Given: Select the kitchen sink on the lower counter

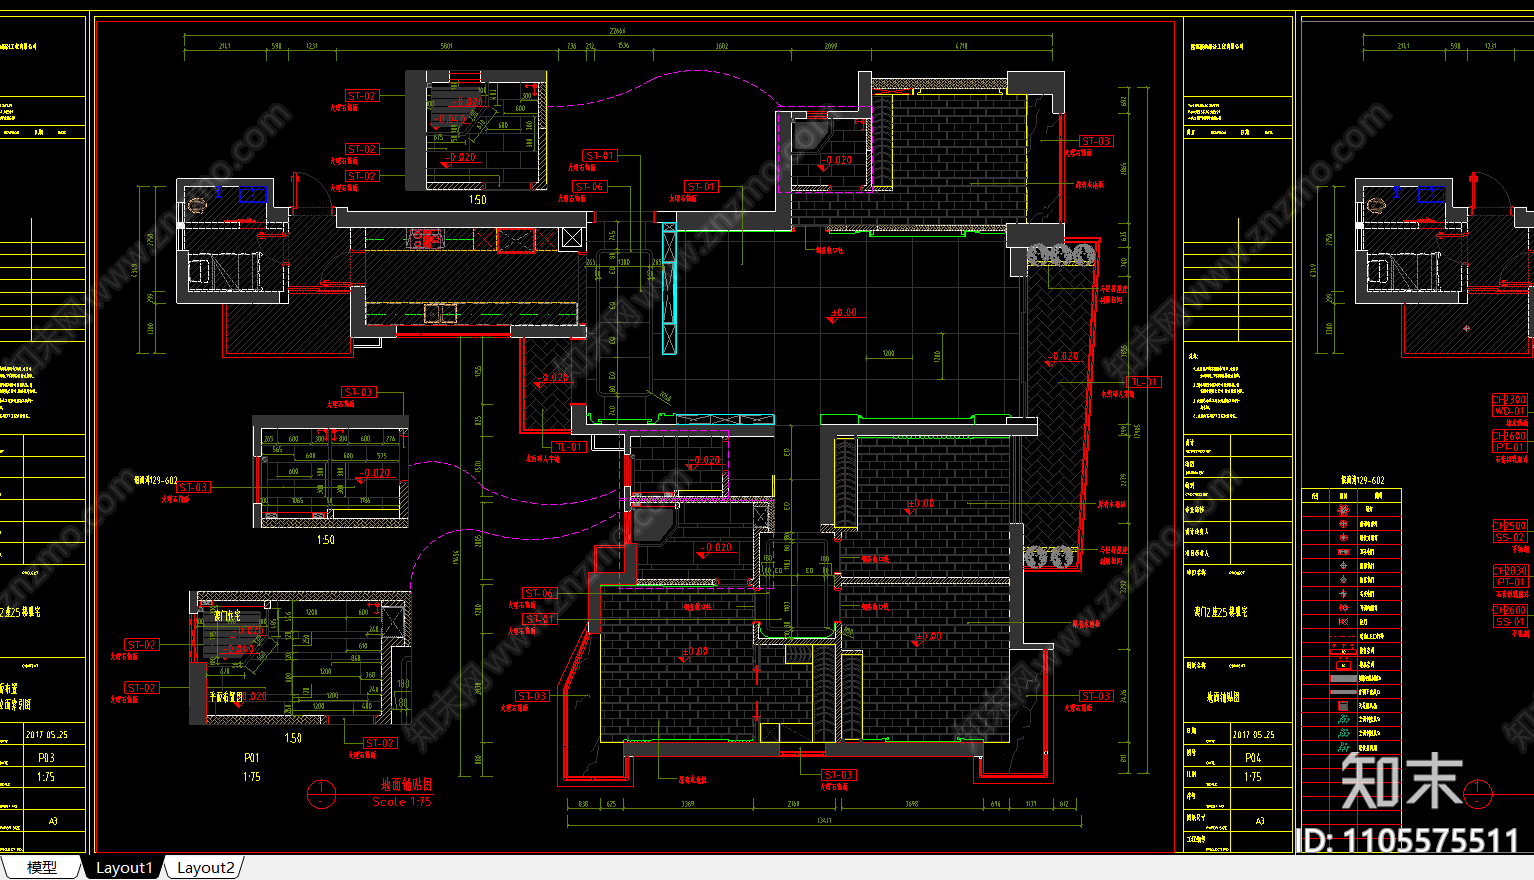Looking at the screenshot, I should (440, 314).
